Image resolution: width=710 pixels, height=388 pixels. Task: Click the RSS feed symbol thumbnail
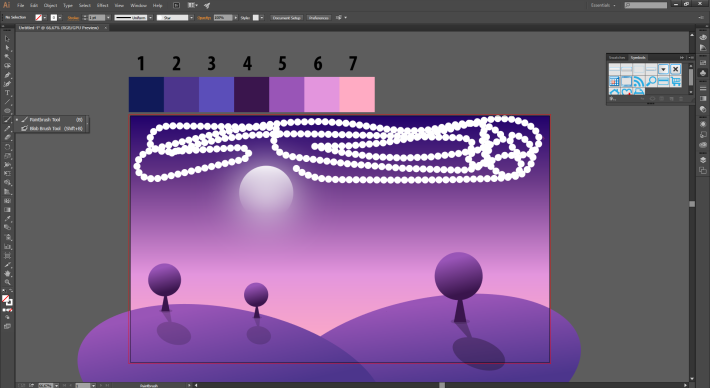pyautogui.click(x=638, y=81)
